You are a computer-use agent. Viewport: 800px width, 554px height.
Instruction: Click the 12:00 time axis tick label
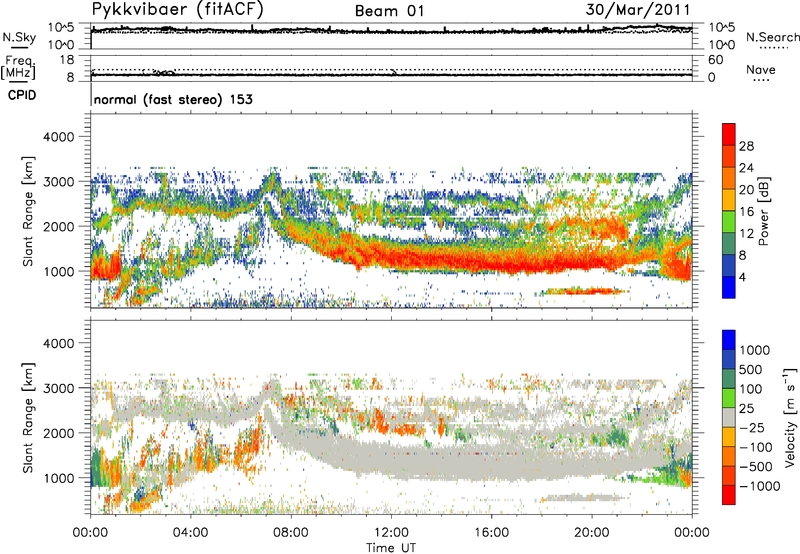391,533
